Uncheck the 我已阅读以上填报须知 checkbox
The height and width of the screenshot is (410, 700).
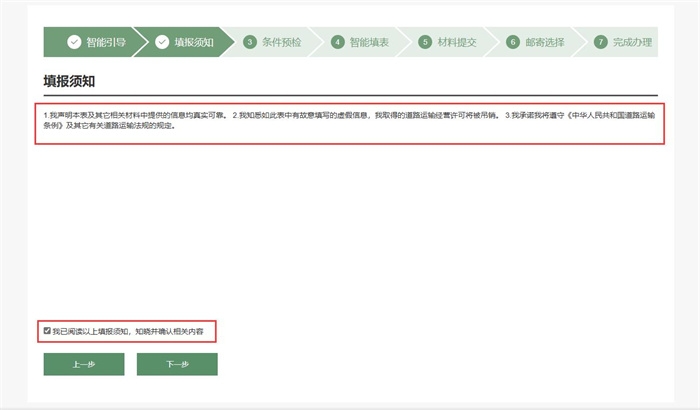coord(47,331)
